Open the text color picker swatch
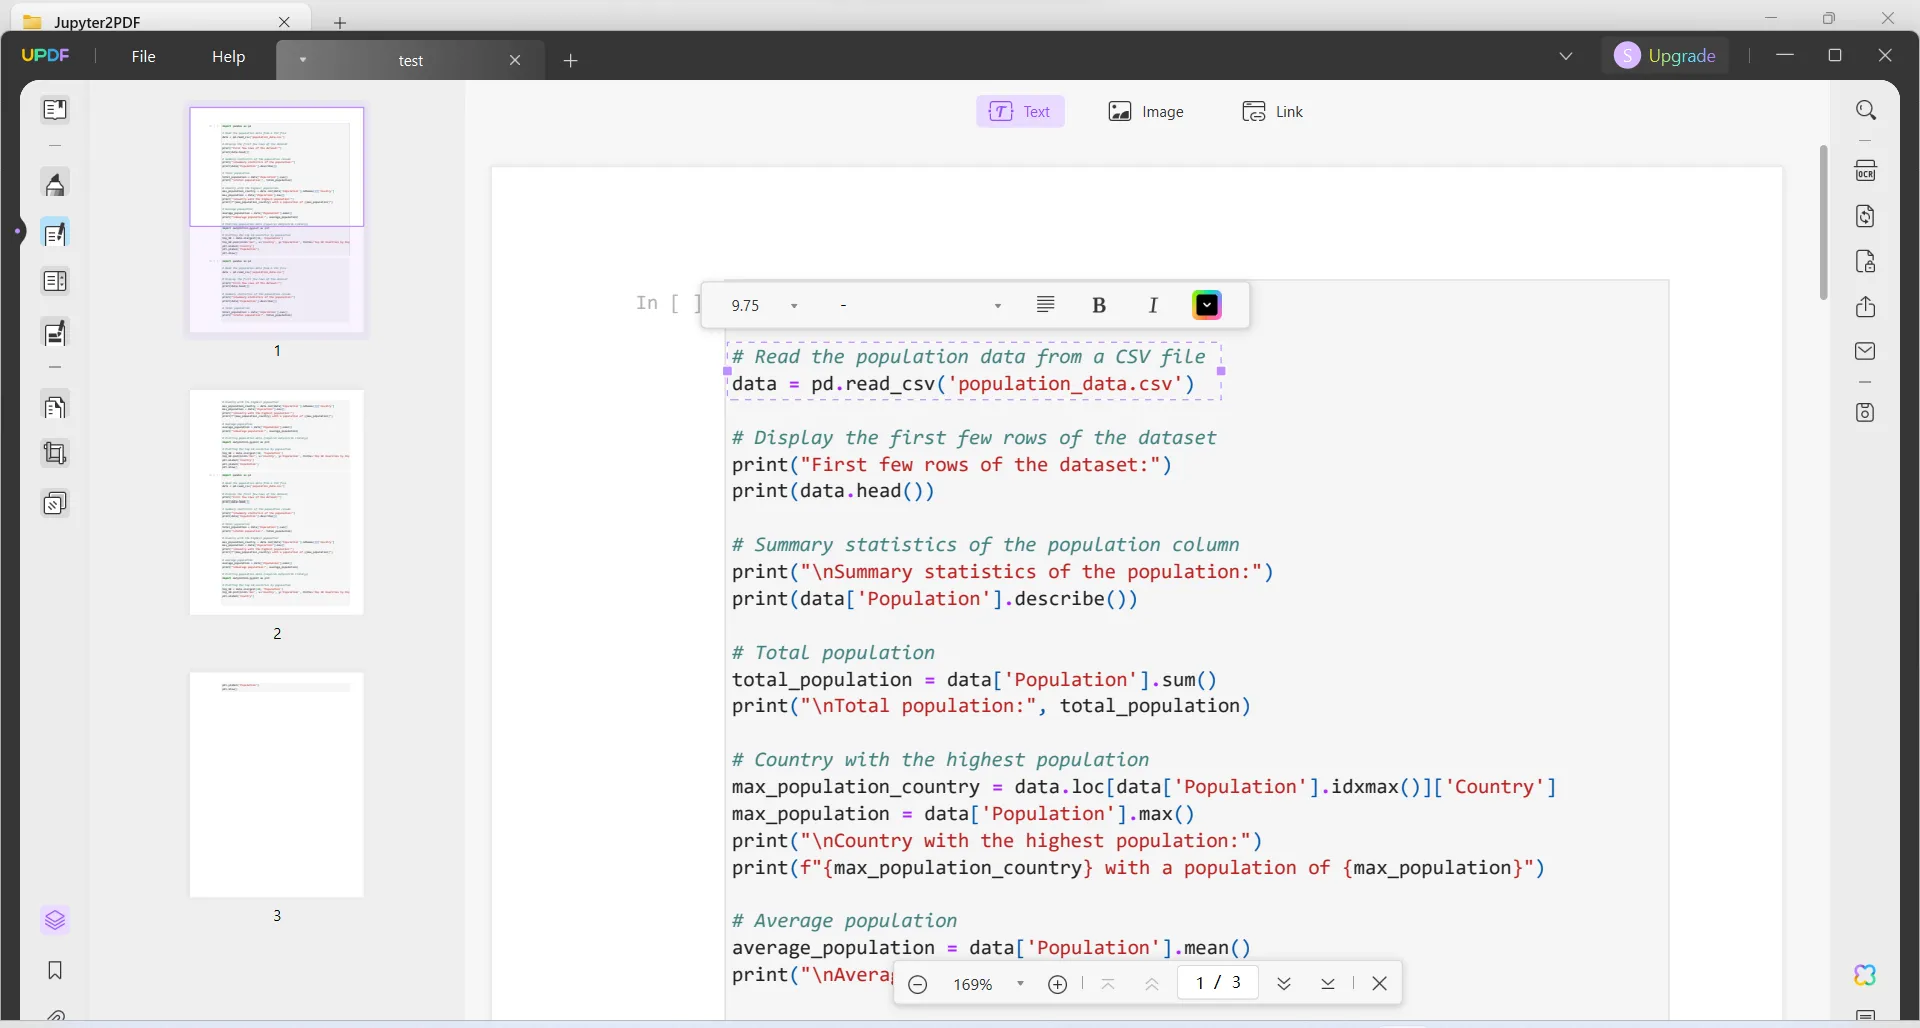The image size is (1920, 1028). 1207,306
